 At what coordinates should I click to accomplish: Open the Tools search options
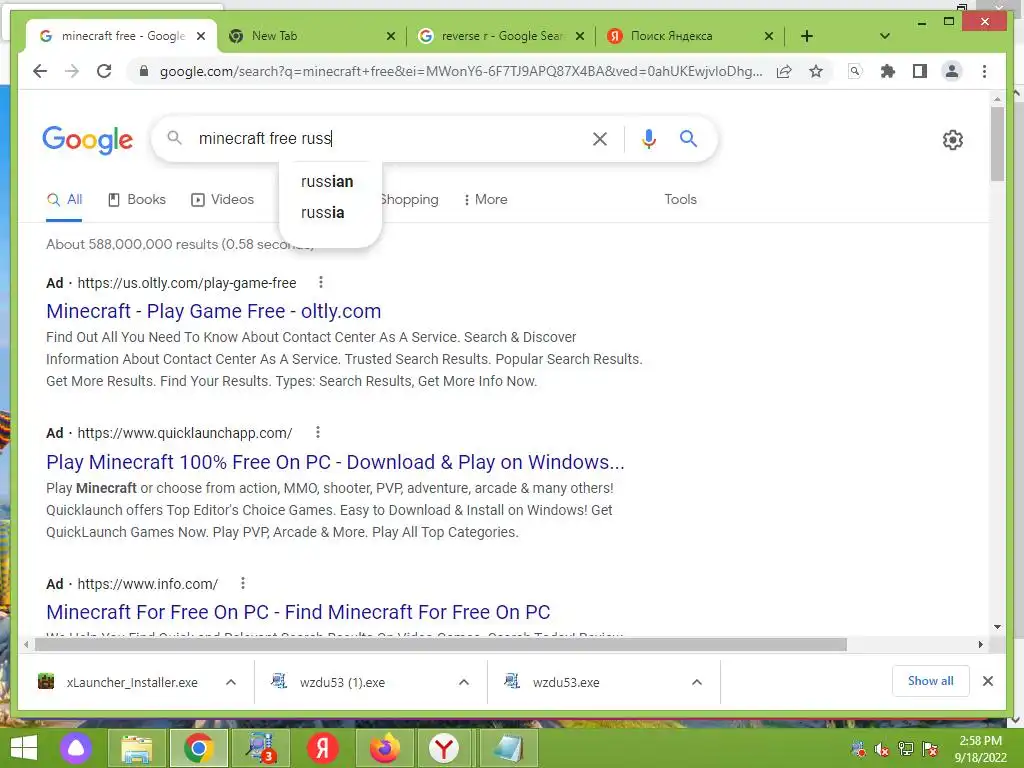(x=680, y=199)
